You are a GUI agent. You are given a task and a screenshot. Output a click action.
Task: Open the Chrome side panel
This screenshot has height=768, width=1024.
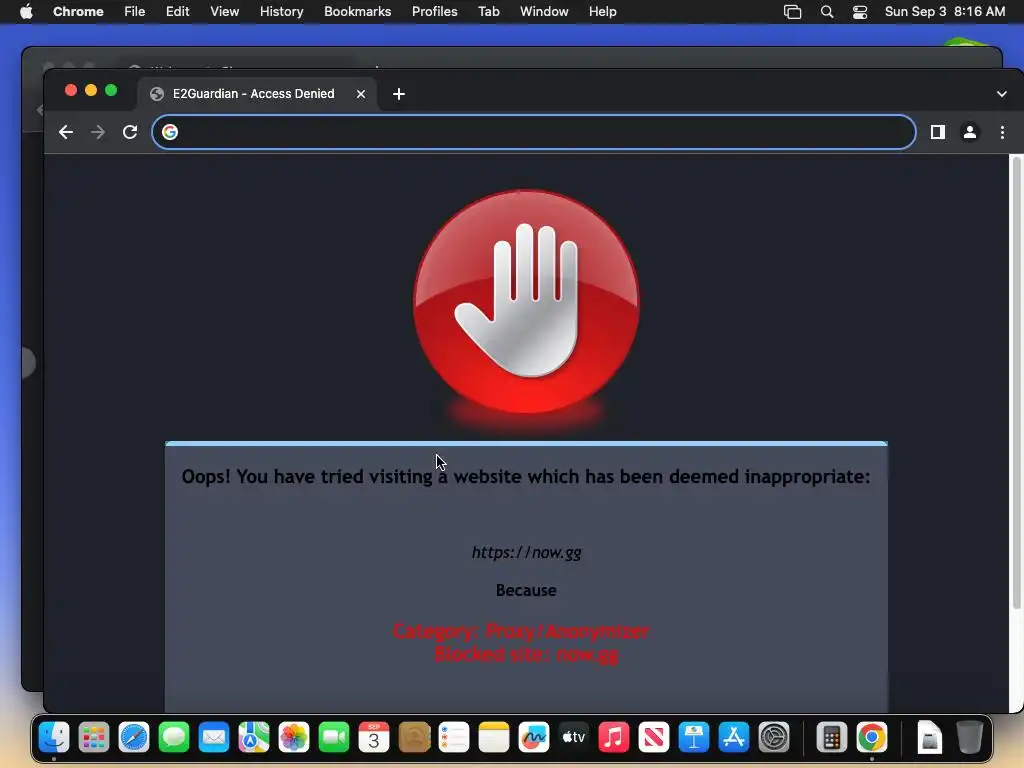(x=938, y=133)
